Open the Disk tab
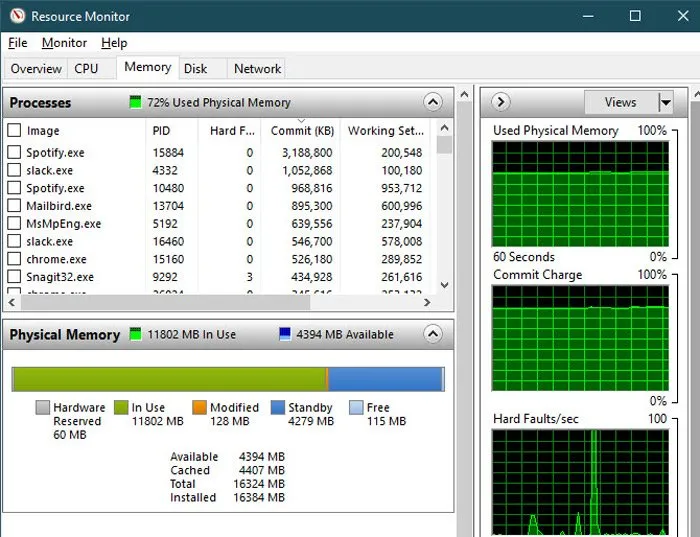 (x=196, y=68)
